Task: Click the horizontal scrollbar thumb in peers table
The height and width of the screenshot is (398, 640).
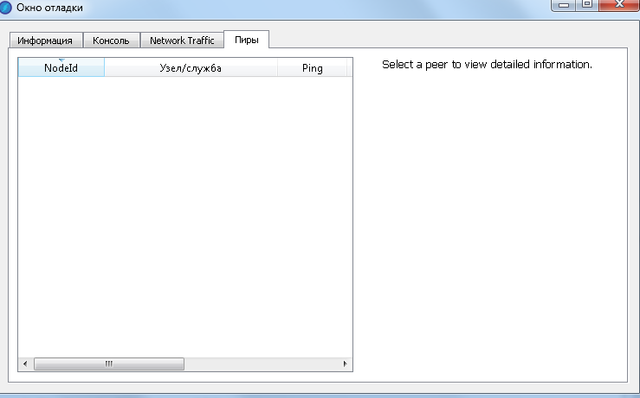Action: tap(109, 364)
